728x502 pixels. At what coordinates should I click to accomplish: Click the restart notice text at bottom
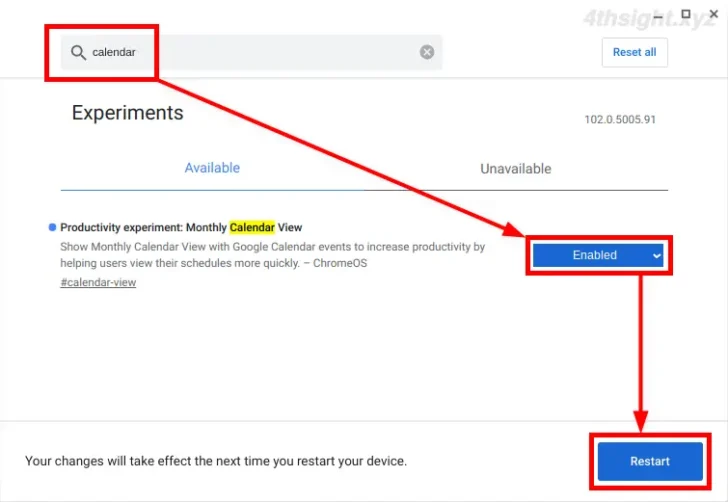[x=216, y=461]
